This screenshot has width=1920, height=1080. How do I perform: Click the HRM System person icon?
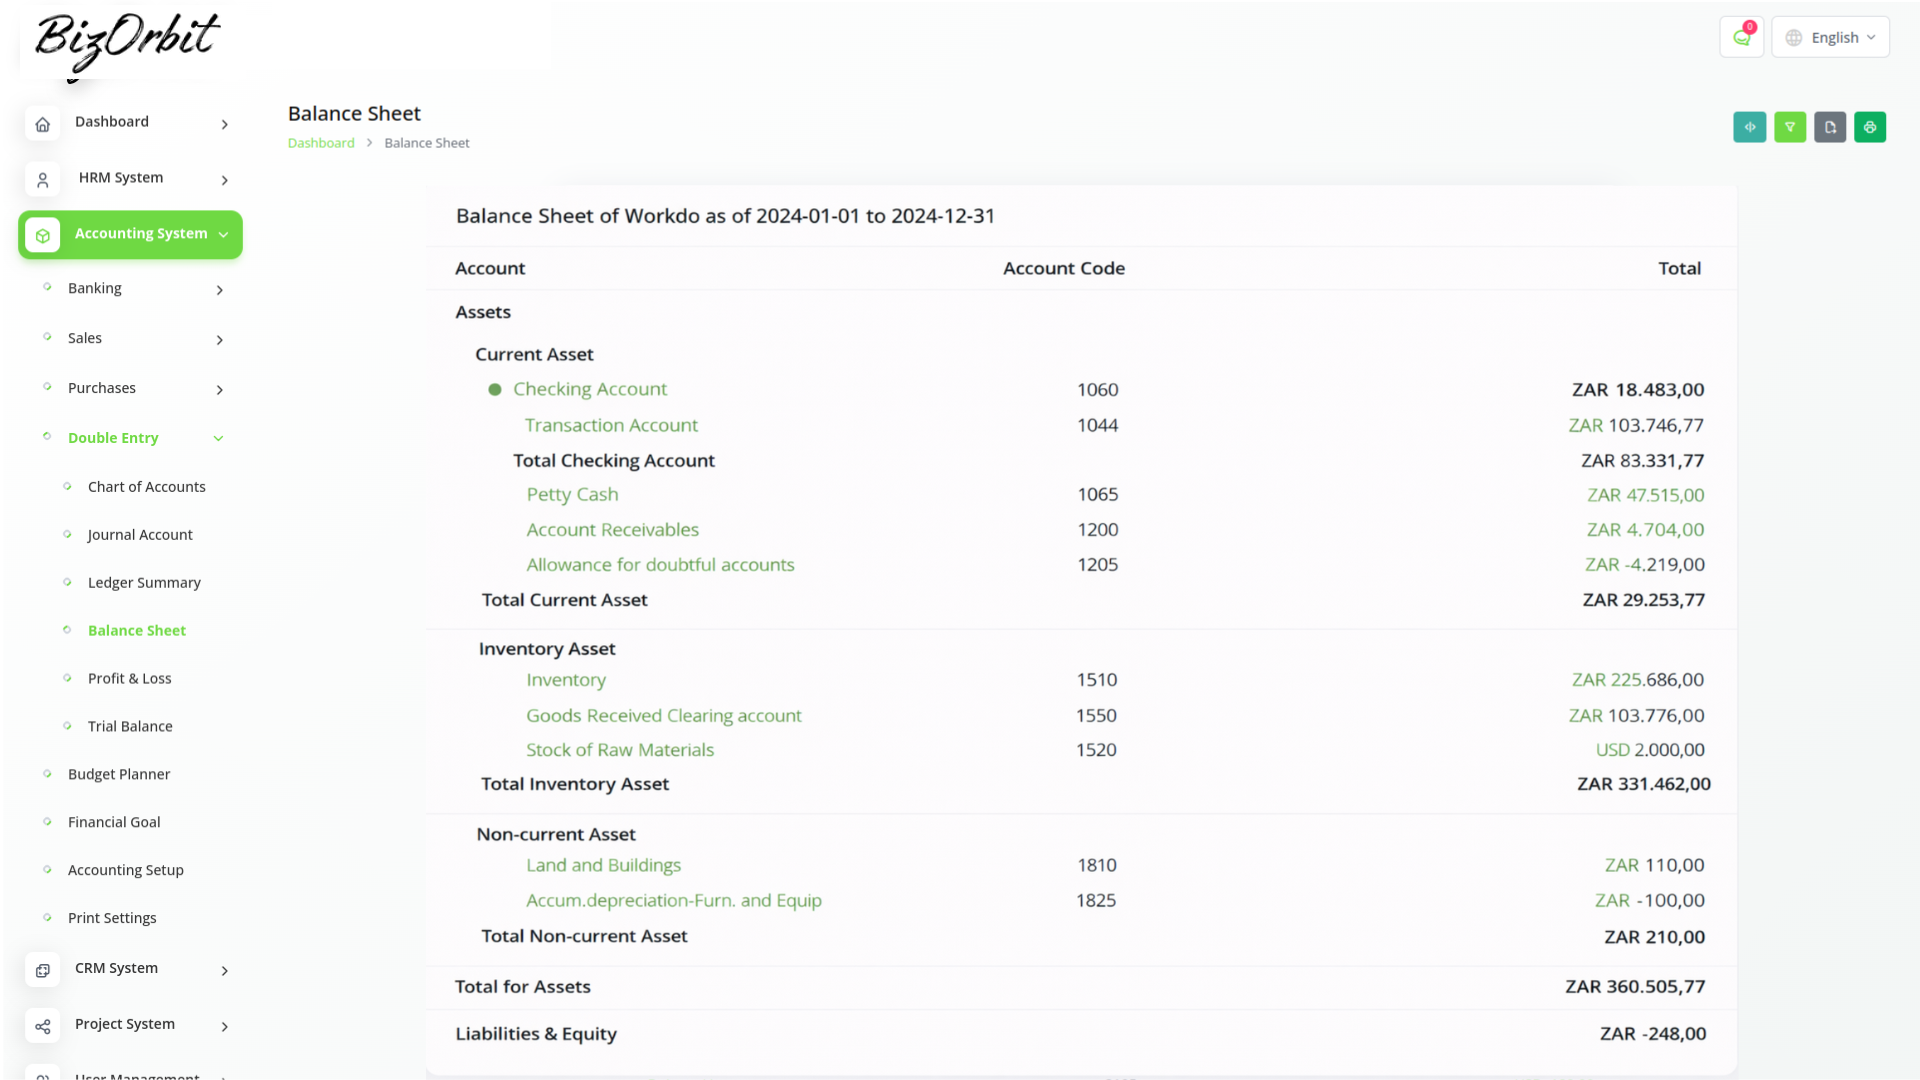tap(43, 180)
